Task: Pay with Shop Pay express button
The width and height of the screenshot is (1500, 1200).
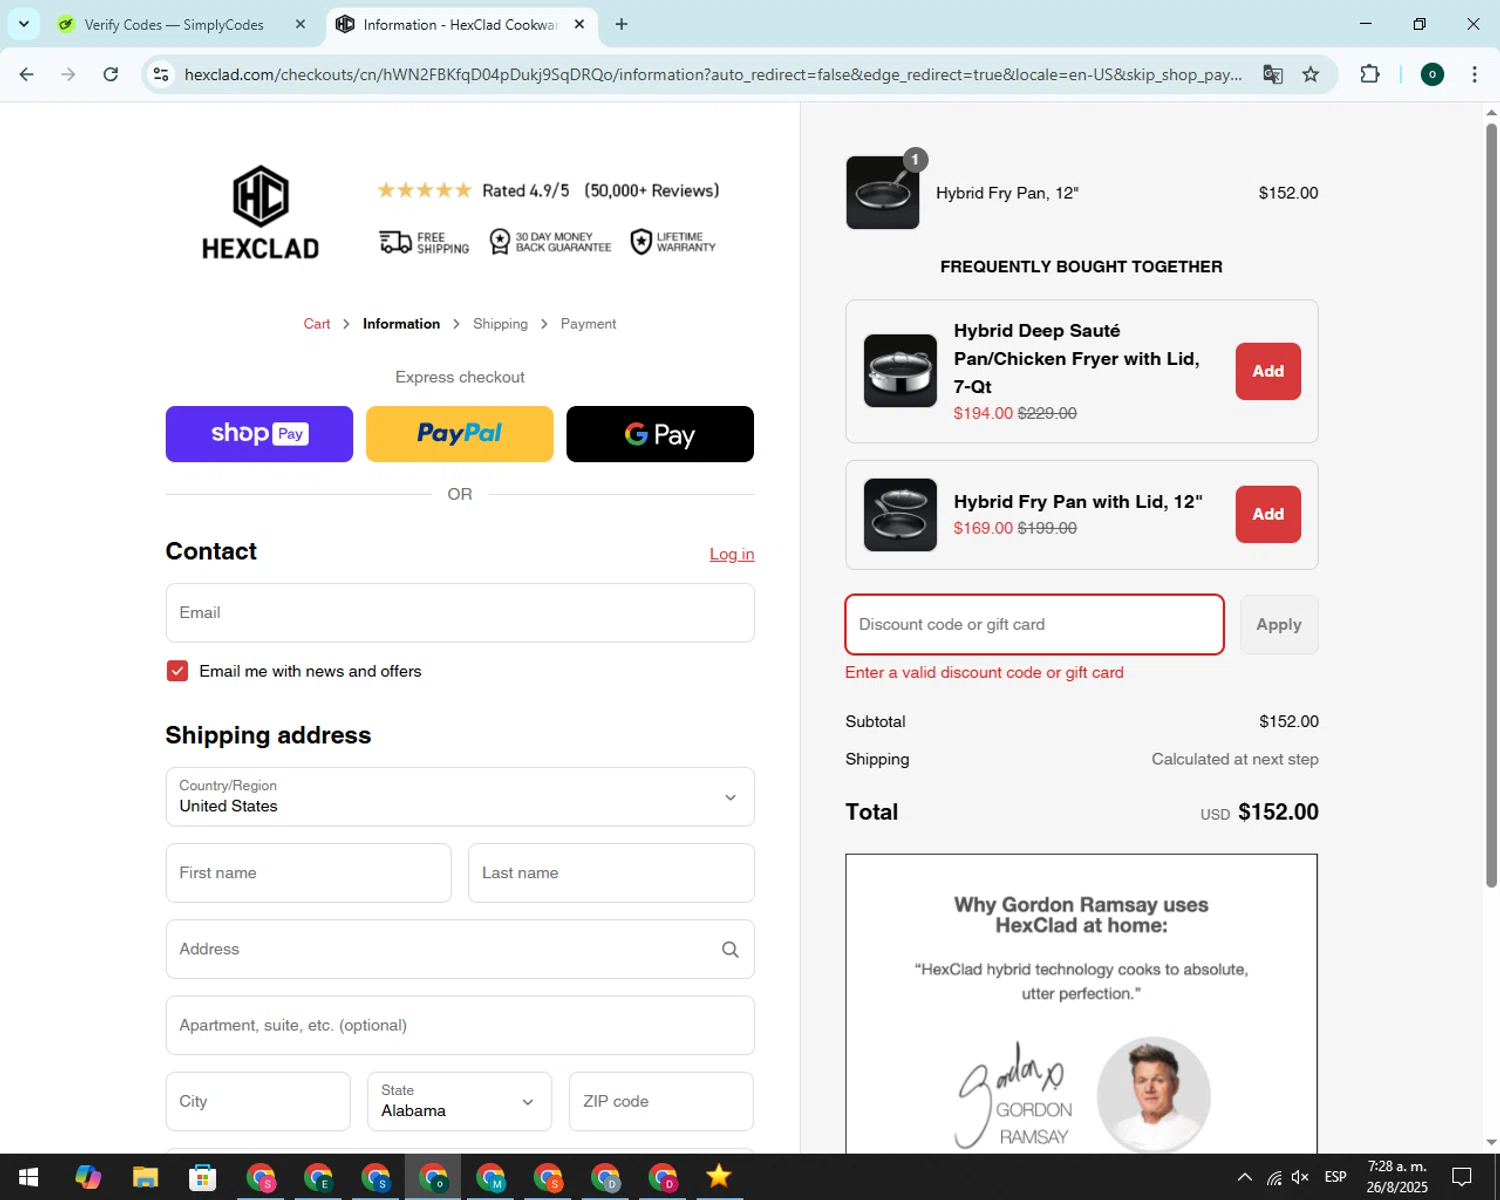Action: point(259,434)
